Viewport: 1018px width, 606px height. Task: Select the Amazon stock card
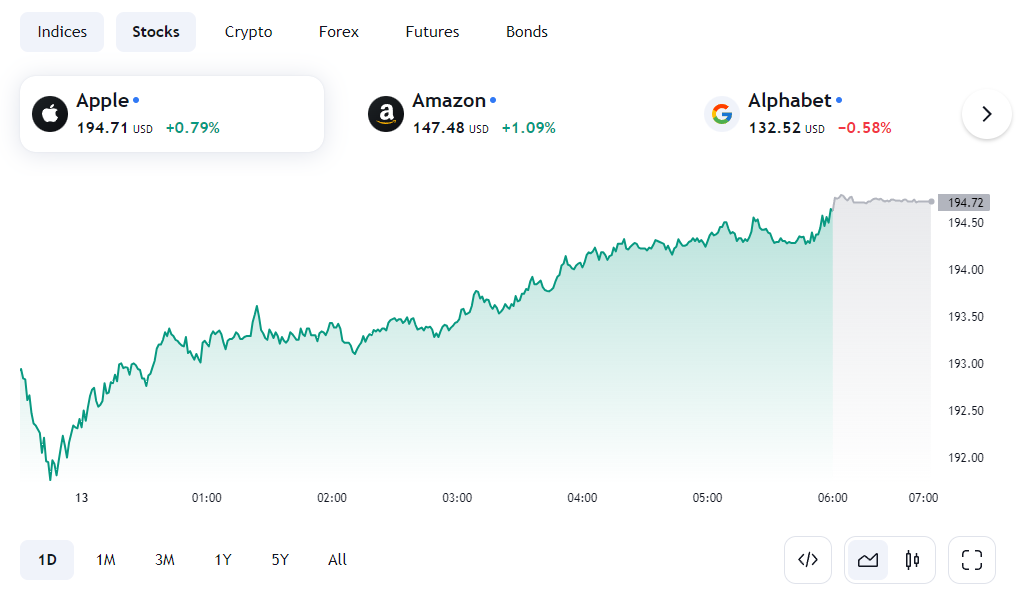pos(508,114)
